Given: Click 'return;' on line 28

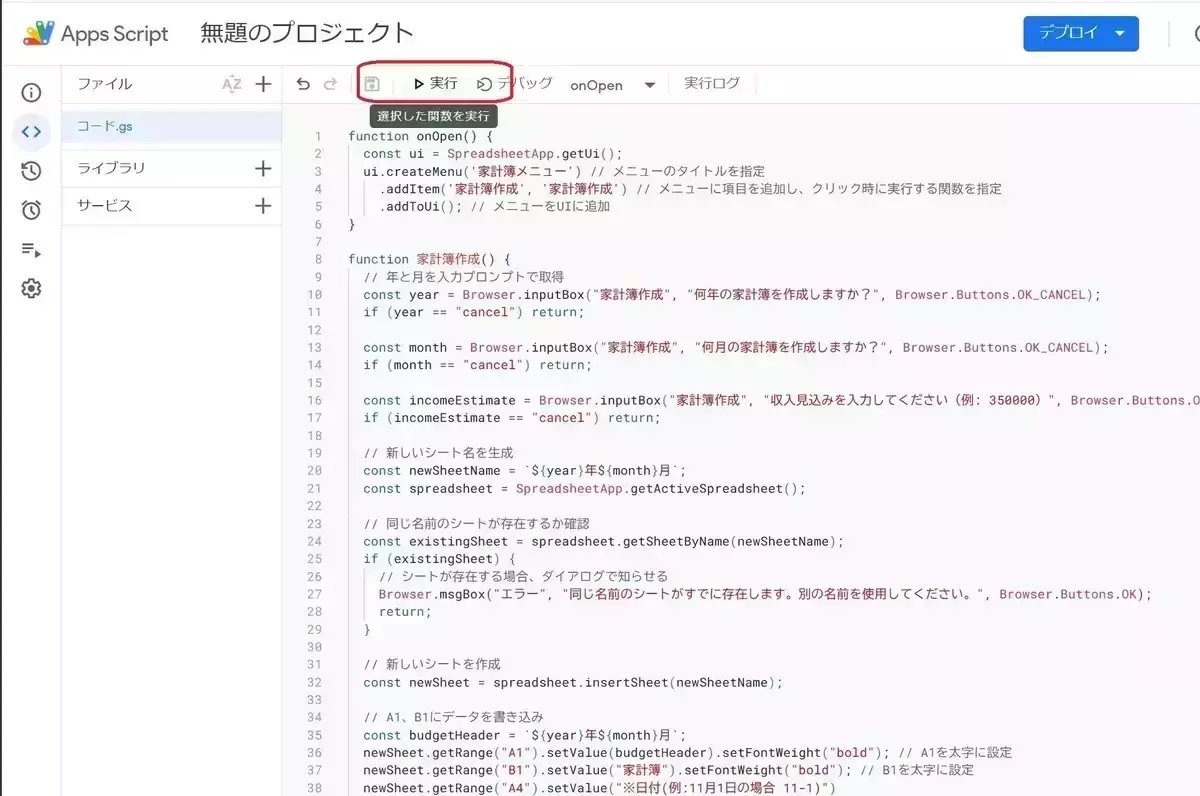Looking at the screenshot, I should 405,611.
